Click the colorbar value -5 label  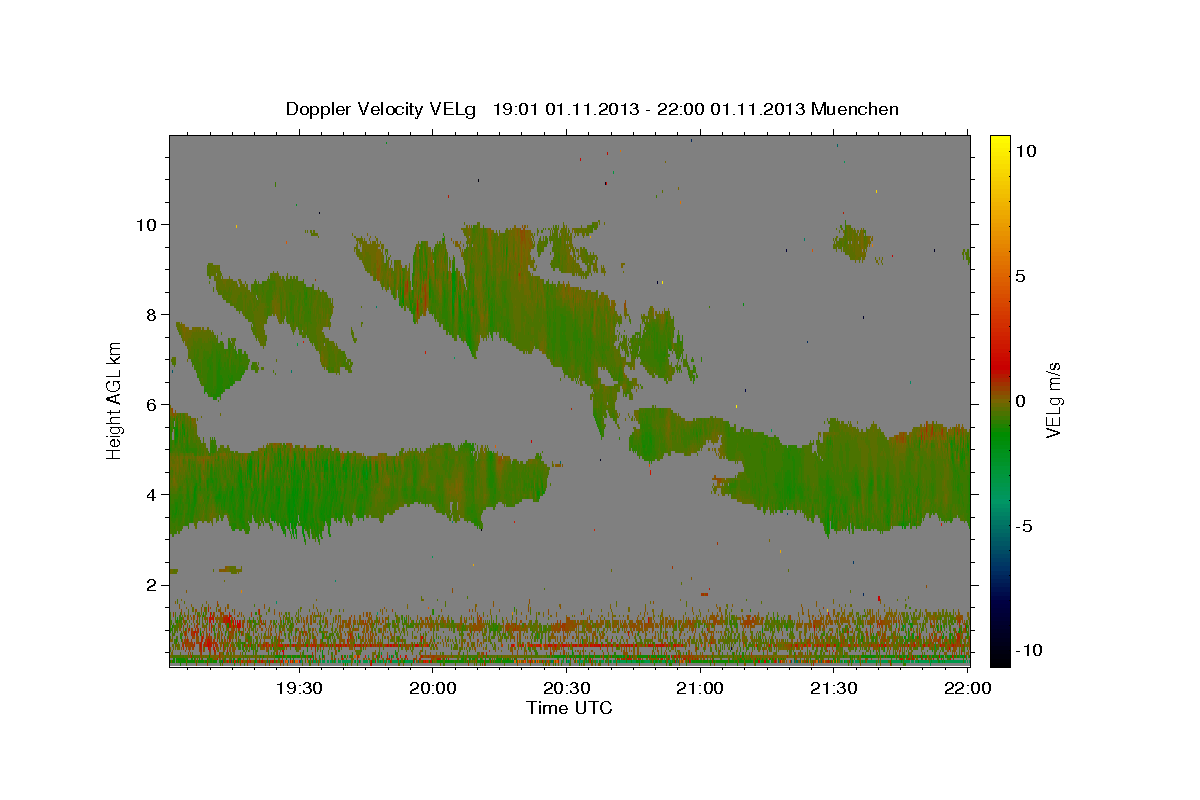(x=1022, y=526)
